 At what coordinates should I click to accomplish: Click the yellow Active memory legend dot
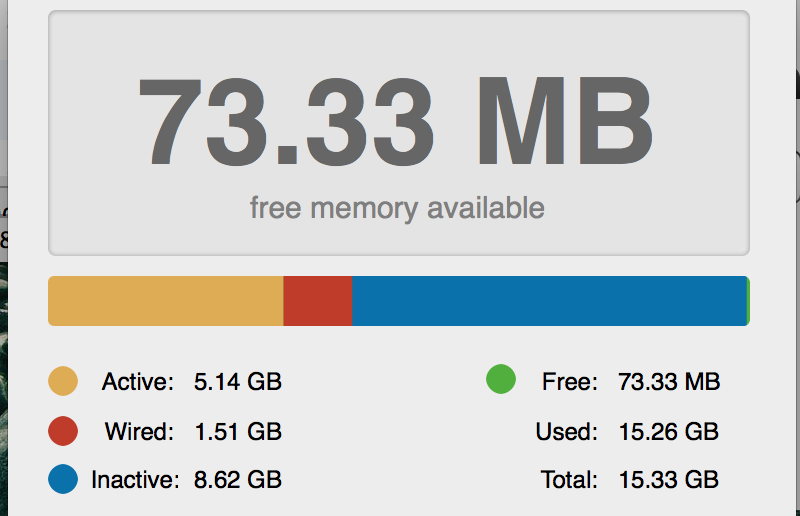coord(63,381)
